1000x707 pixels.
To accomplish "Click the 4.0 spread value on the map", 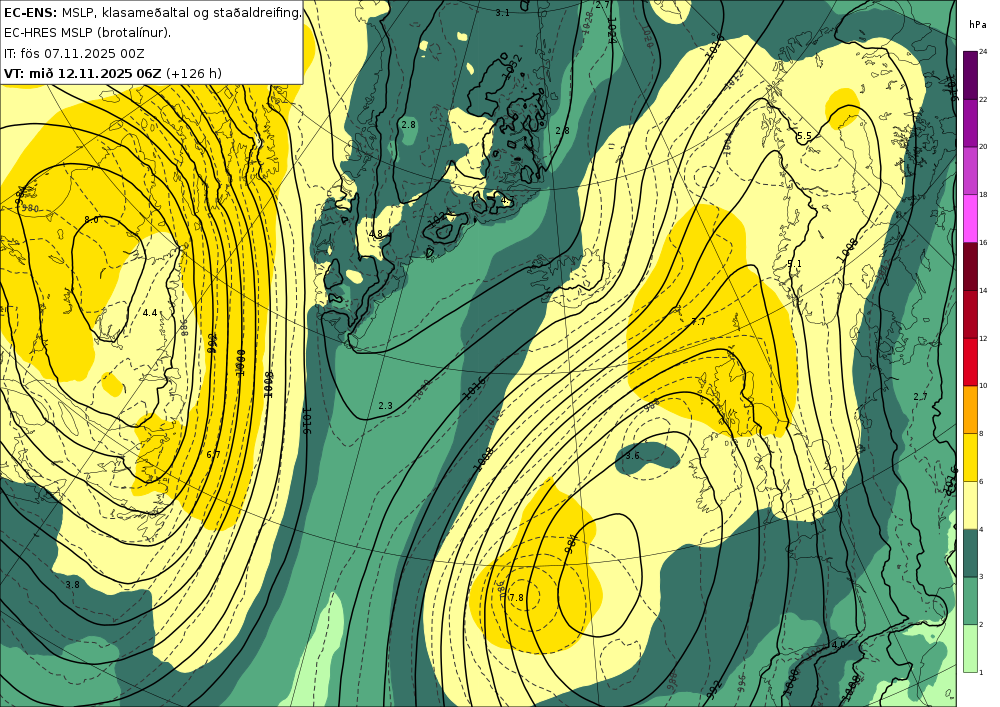I will (x=839, y=645).
